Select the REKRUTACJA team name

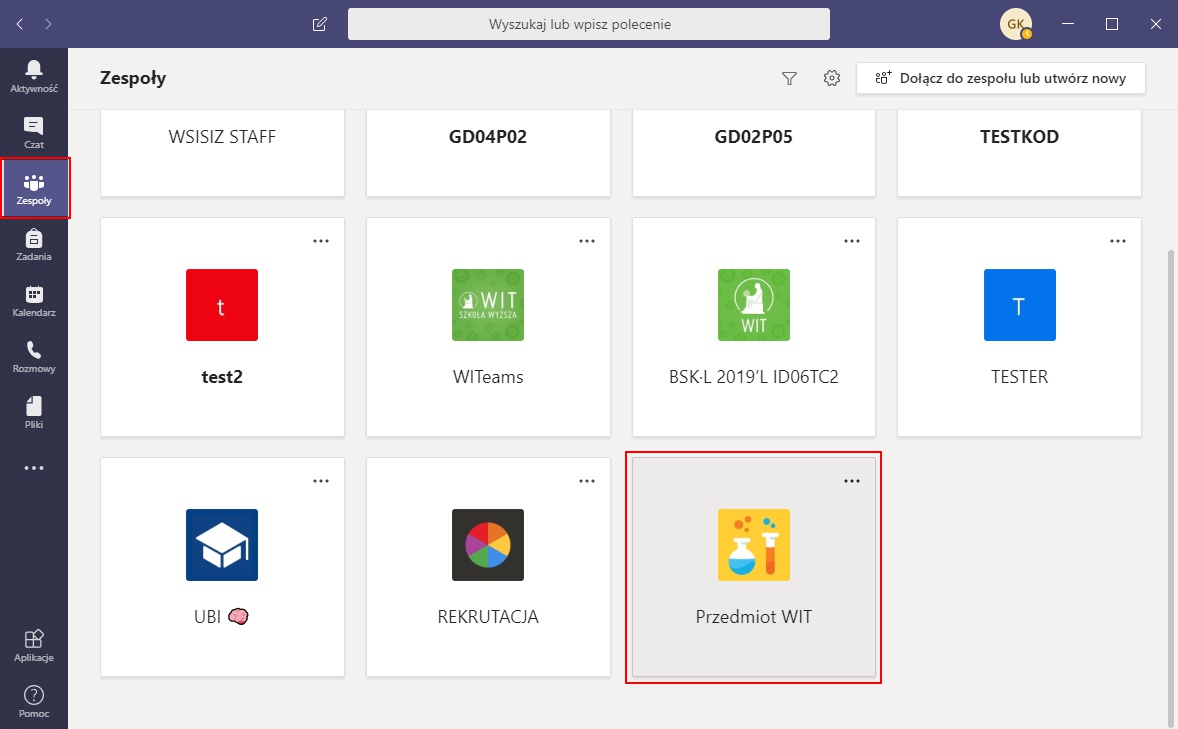(488, 617)
